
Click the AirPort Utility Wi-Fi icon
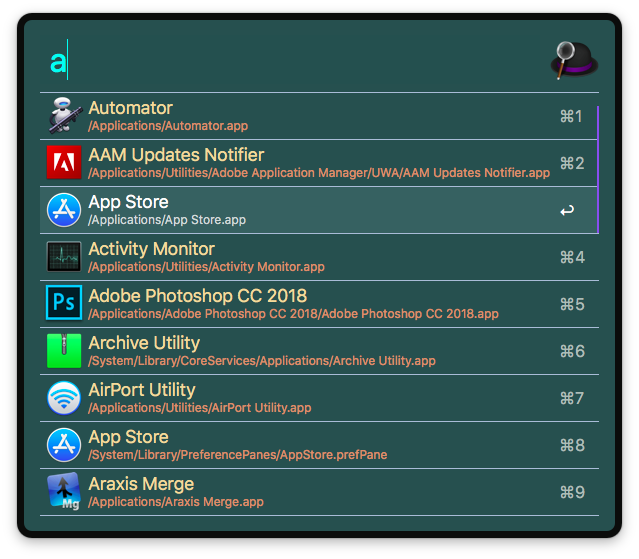point(64,398)
